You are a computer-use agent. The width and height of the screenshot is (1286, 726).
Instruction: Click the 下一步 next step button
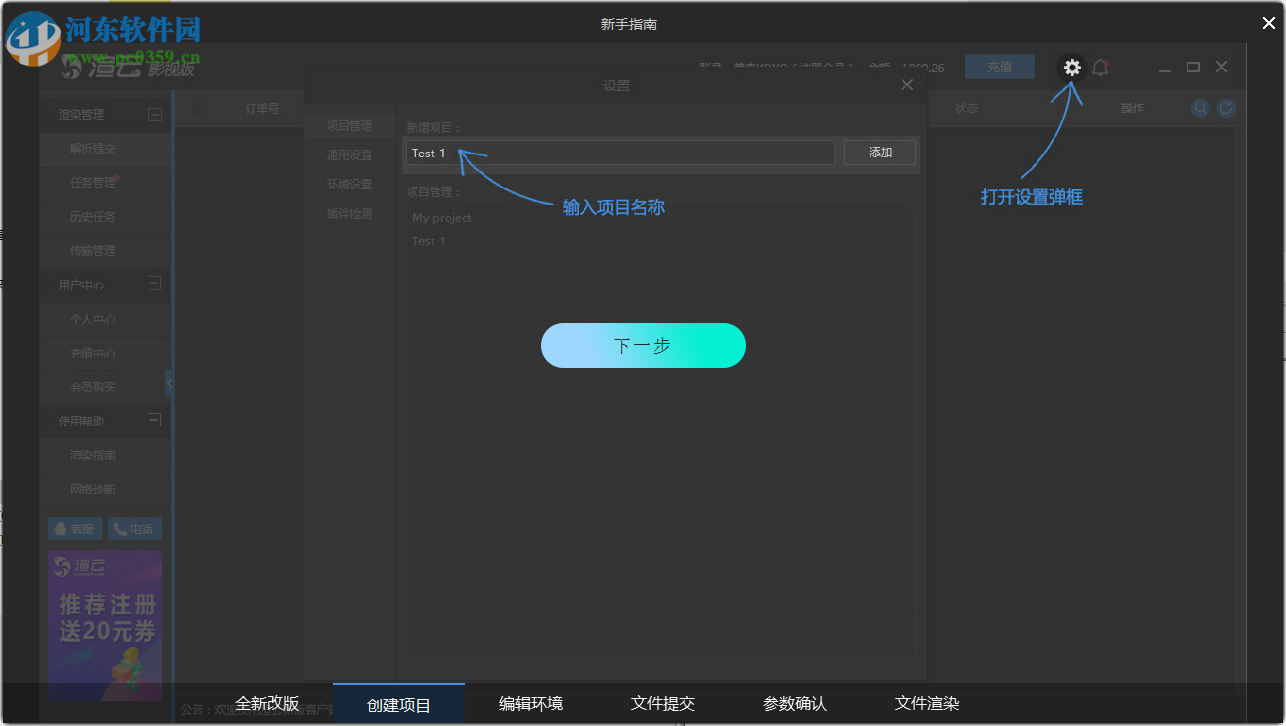pyautogui.click(x=643, y=345)
